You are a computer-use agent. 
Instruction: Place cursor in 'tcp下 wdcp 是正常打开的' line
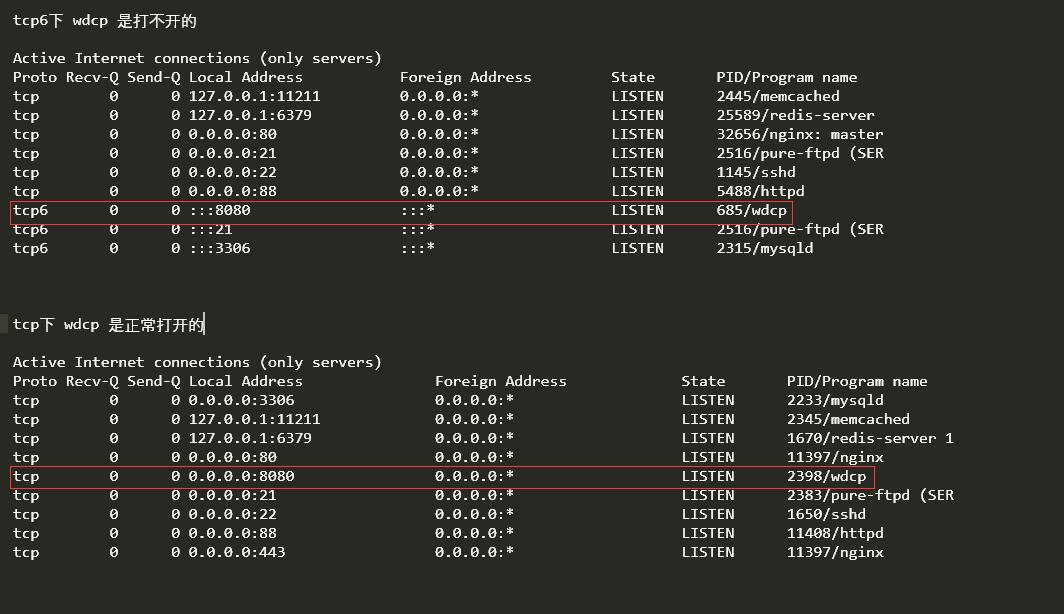tap(109, 325)
